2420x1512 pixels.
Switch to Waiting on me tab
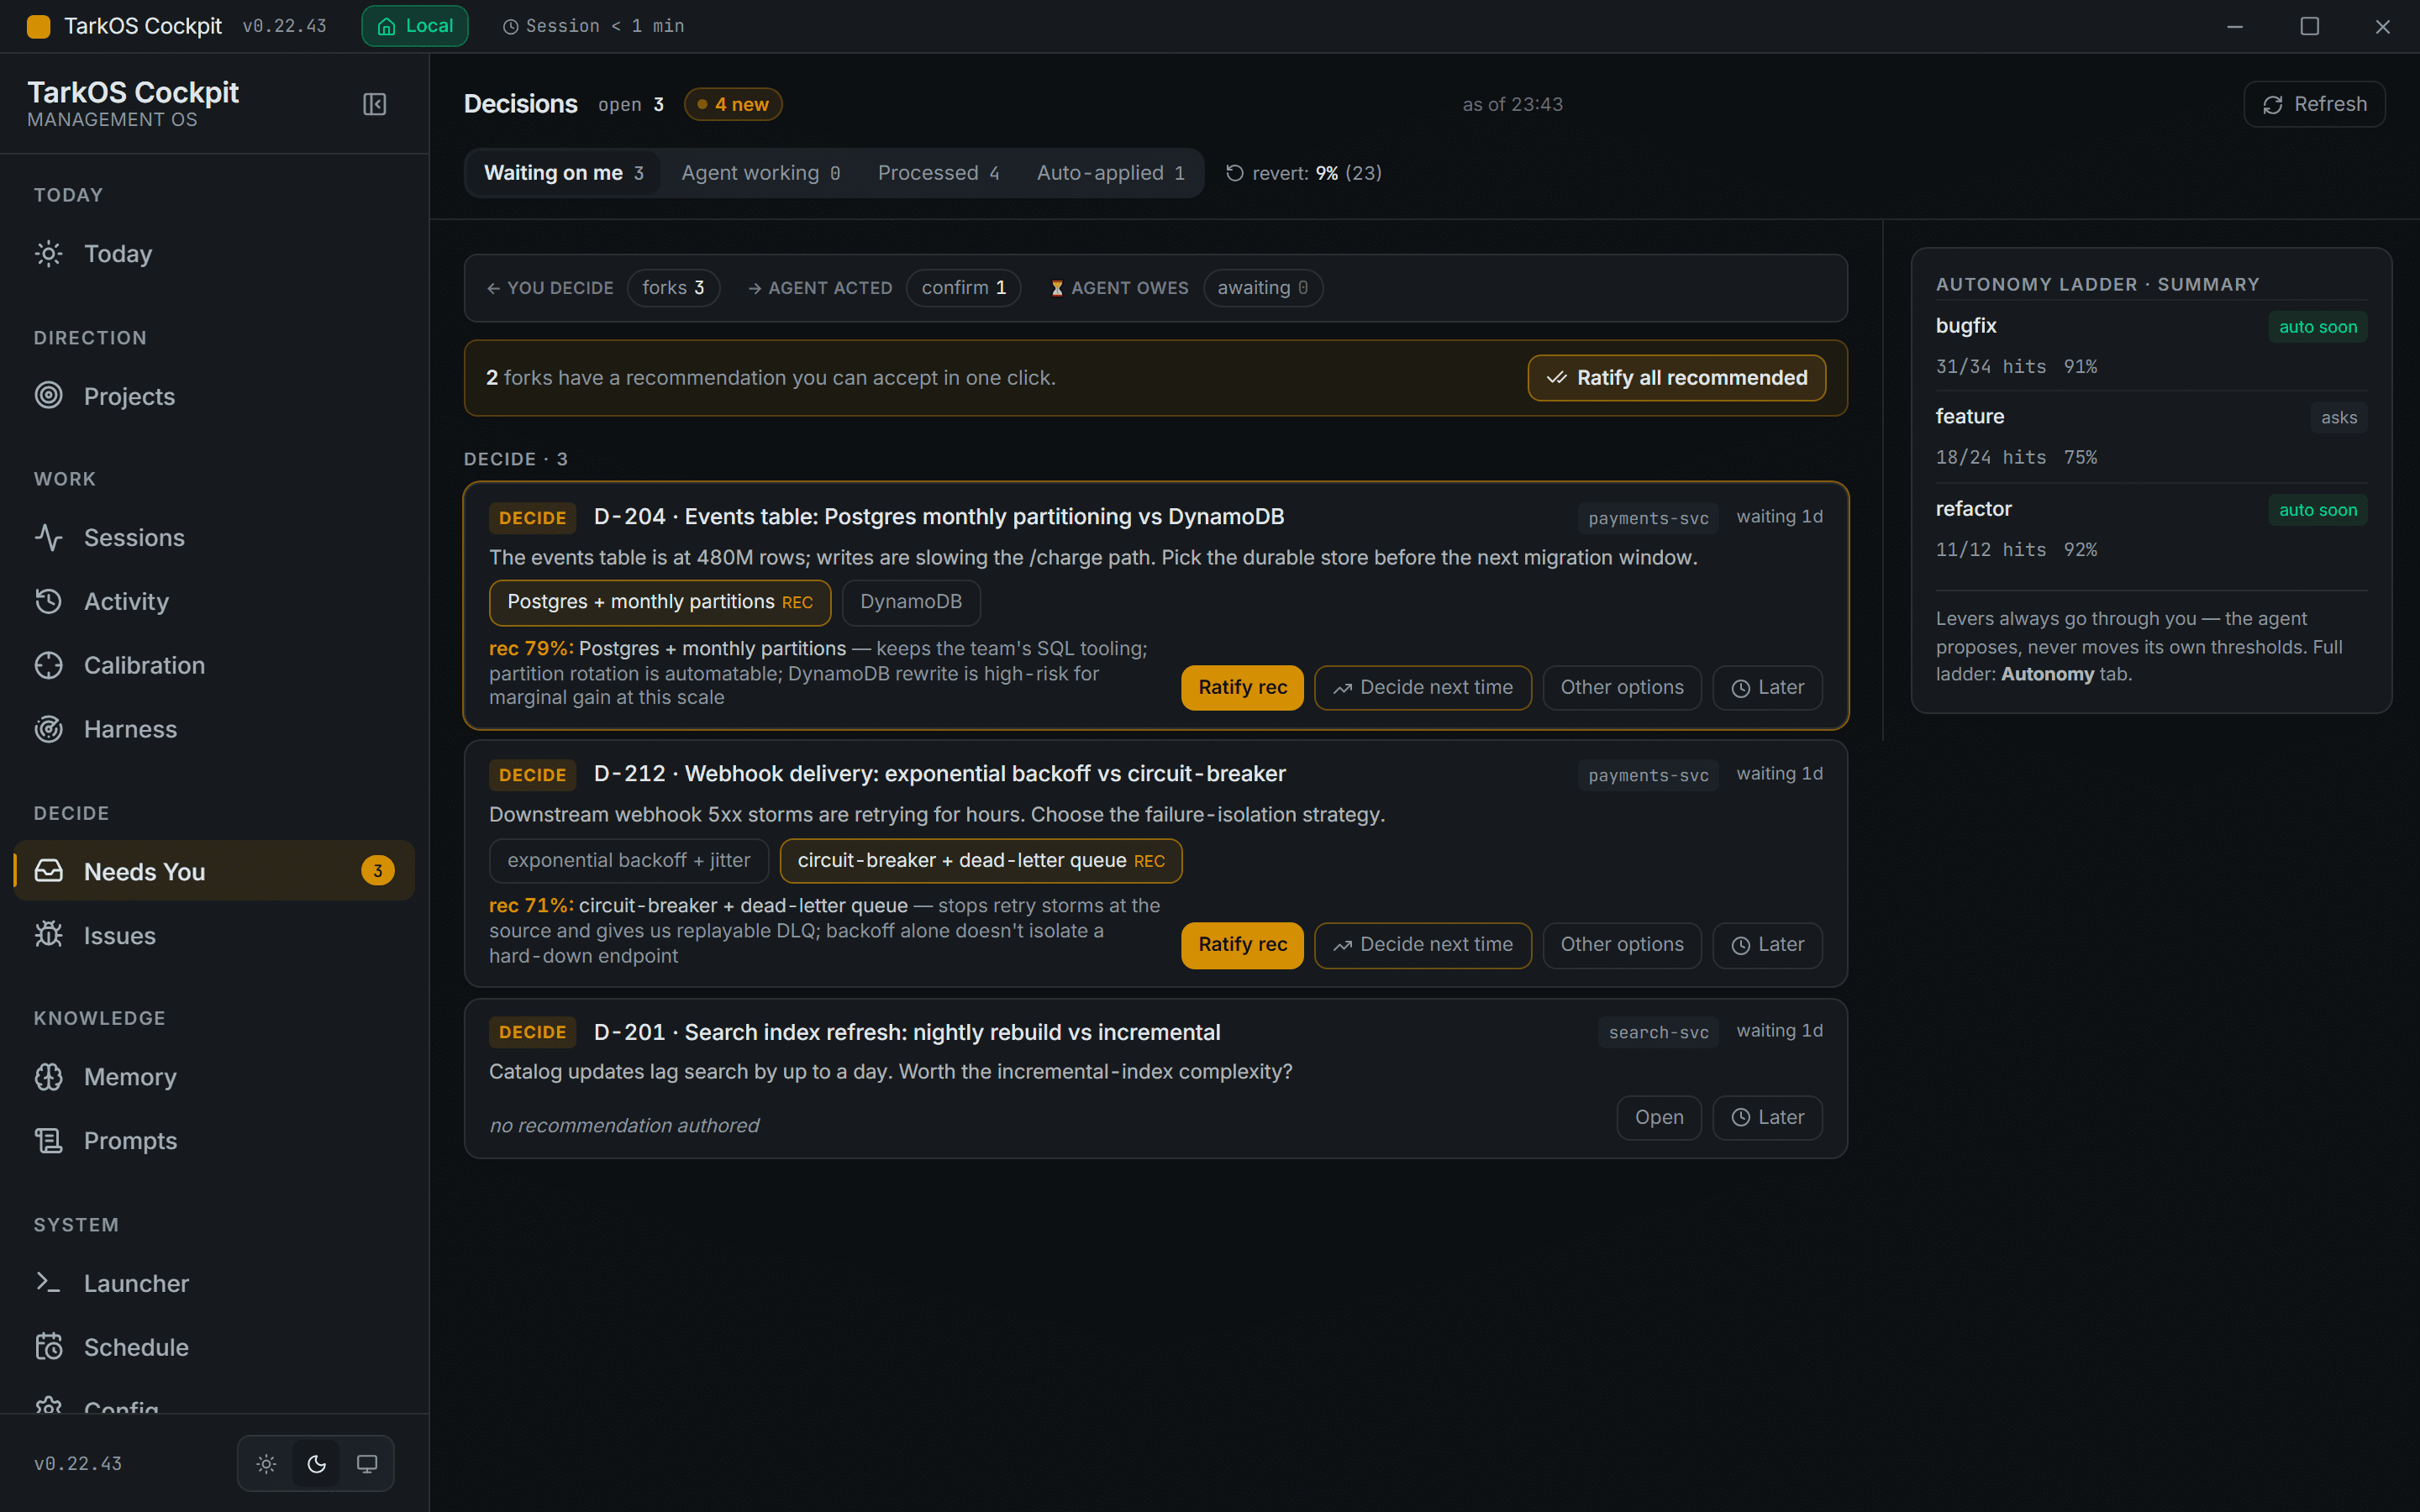click(x=563, y=173)
